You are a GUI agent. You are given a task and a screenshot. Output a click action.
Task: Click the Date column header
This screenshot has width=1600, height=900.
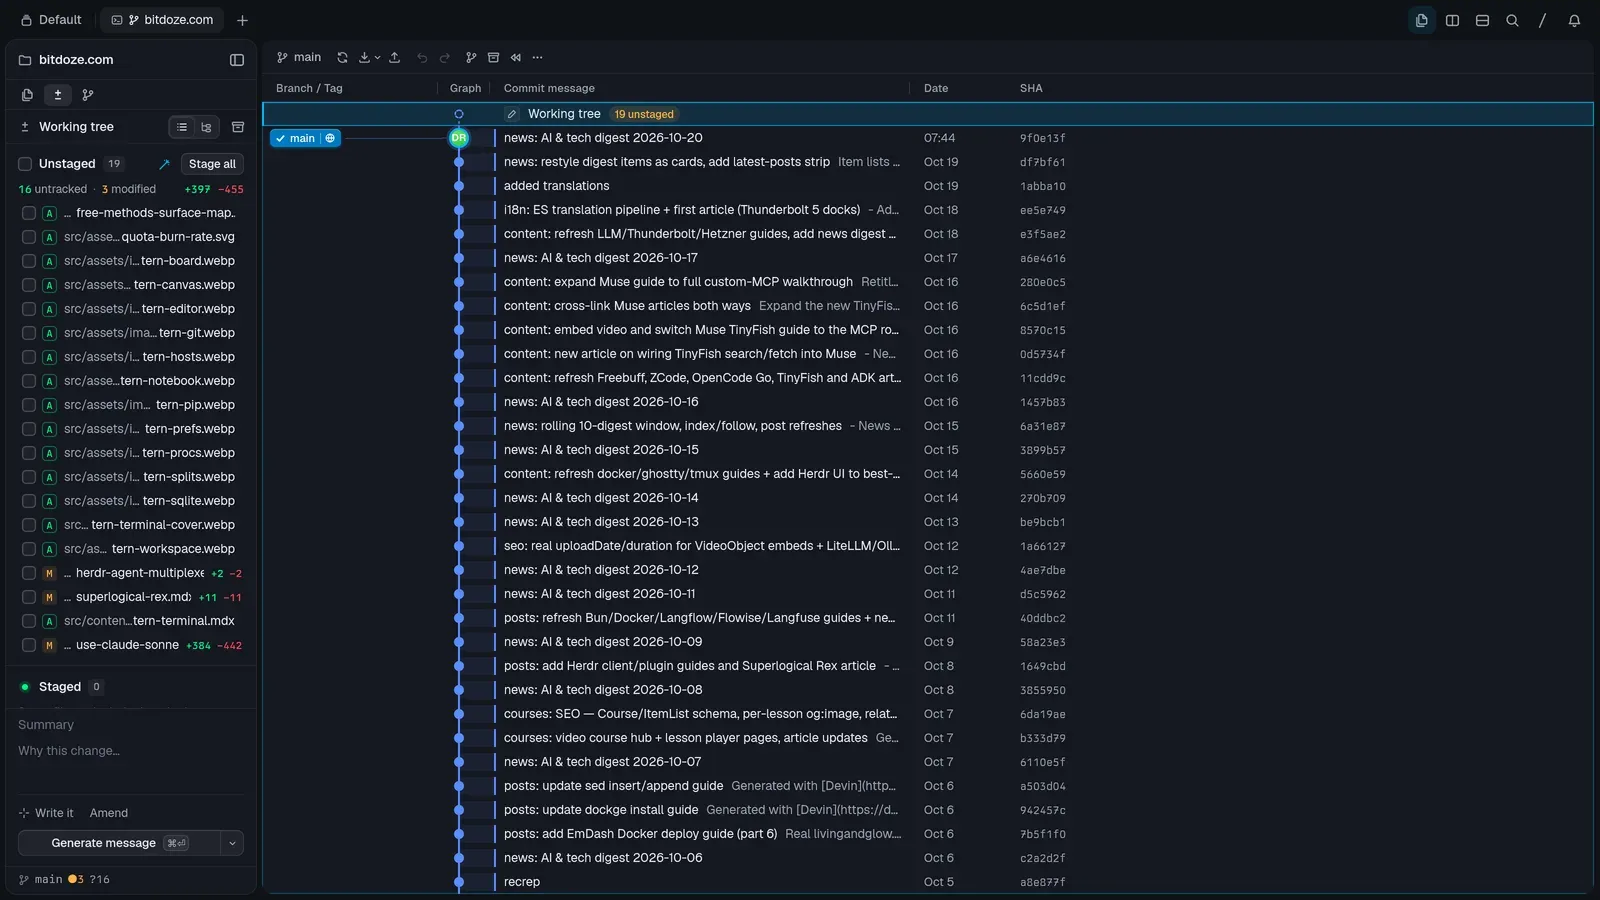pyautogui.click(x=936, y=88)
